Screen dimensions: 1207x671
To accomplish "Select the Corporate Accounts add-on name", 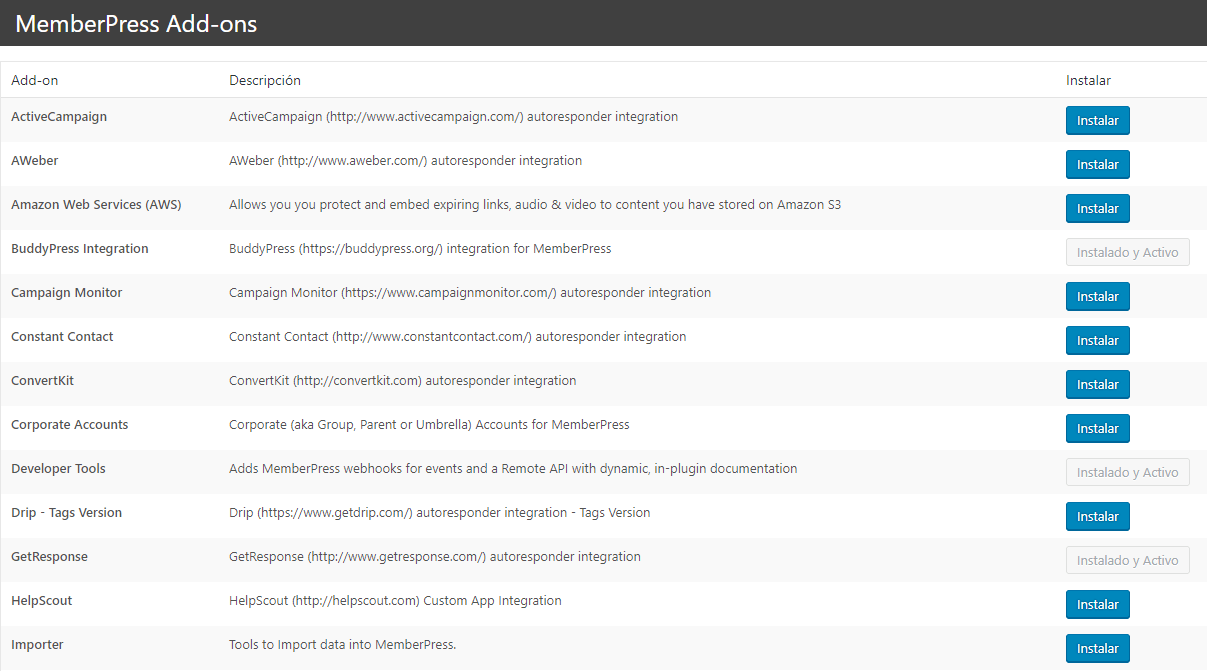I will pyautogui.click(x=70, y=425).
